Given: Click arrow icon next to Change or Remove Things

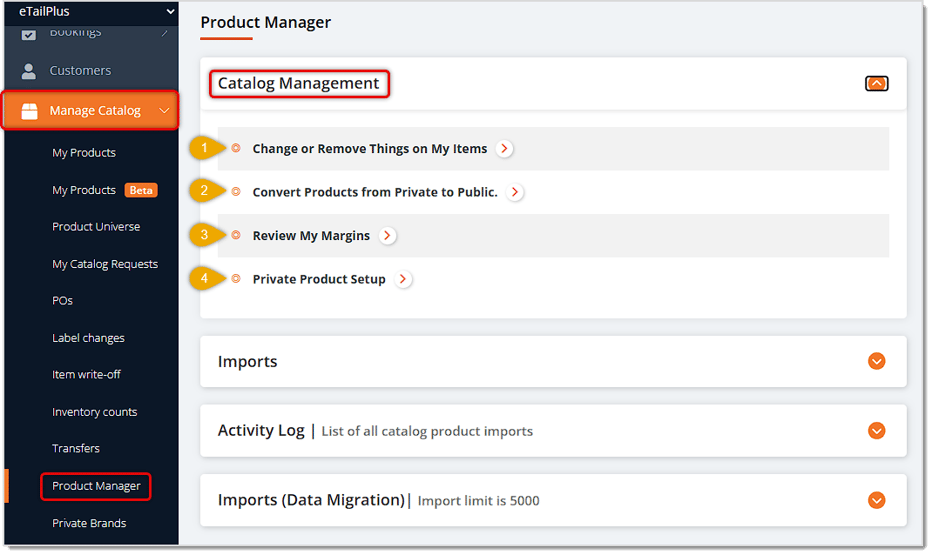Looking at the screenshot, I should [x=505, y=149].
